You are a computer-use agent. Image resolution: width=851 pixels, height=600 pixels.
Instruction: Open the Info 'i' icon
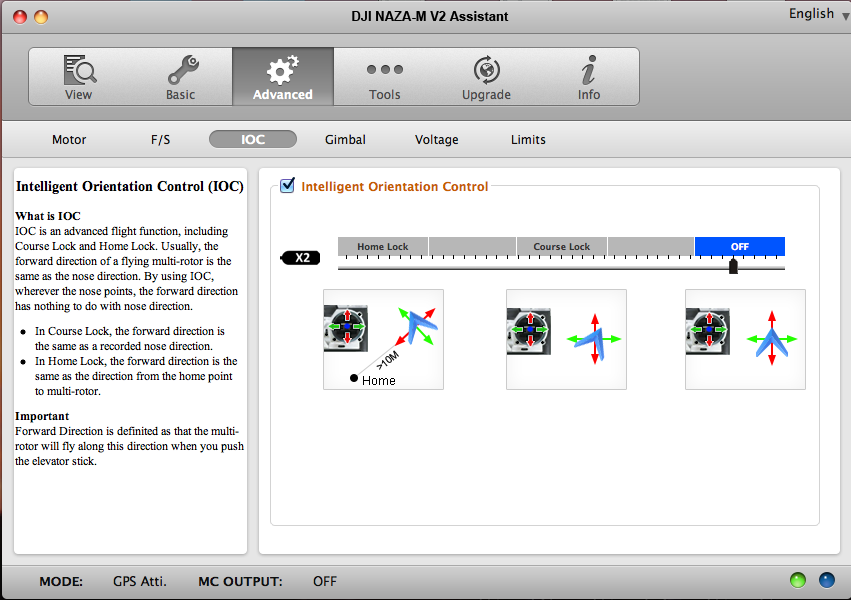coord(589,70)
